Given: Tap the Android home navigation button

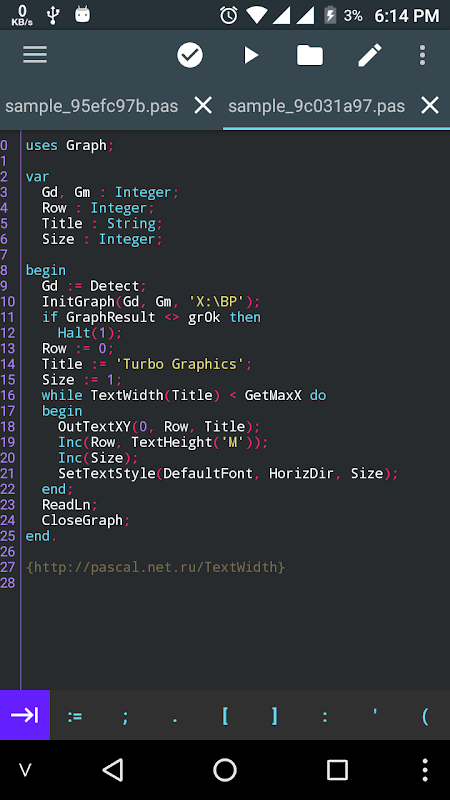Looking at the screenshot, I should tap(225, 770).
